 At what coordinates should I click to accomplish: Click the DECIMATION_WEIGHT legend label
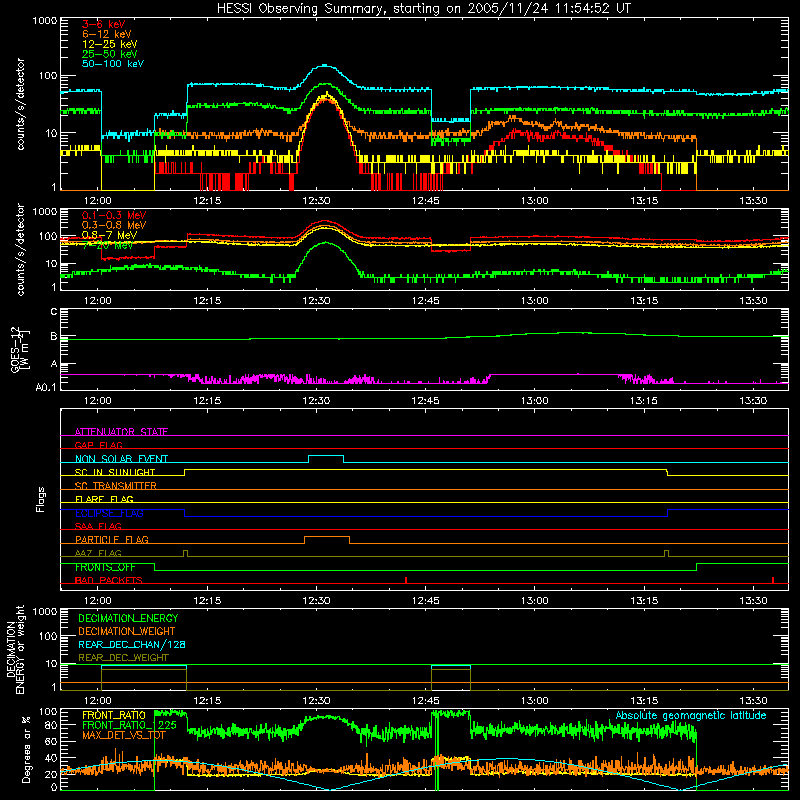point(127,631)
